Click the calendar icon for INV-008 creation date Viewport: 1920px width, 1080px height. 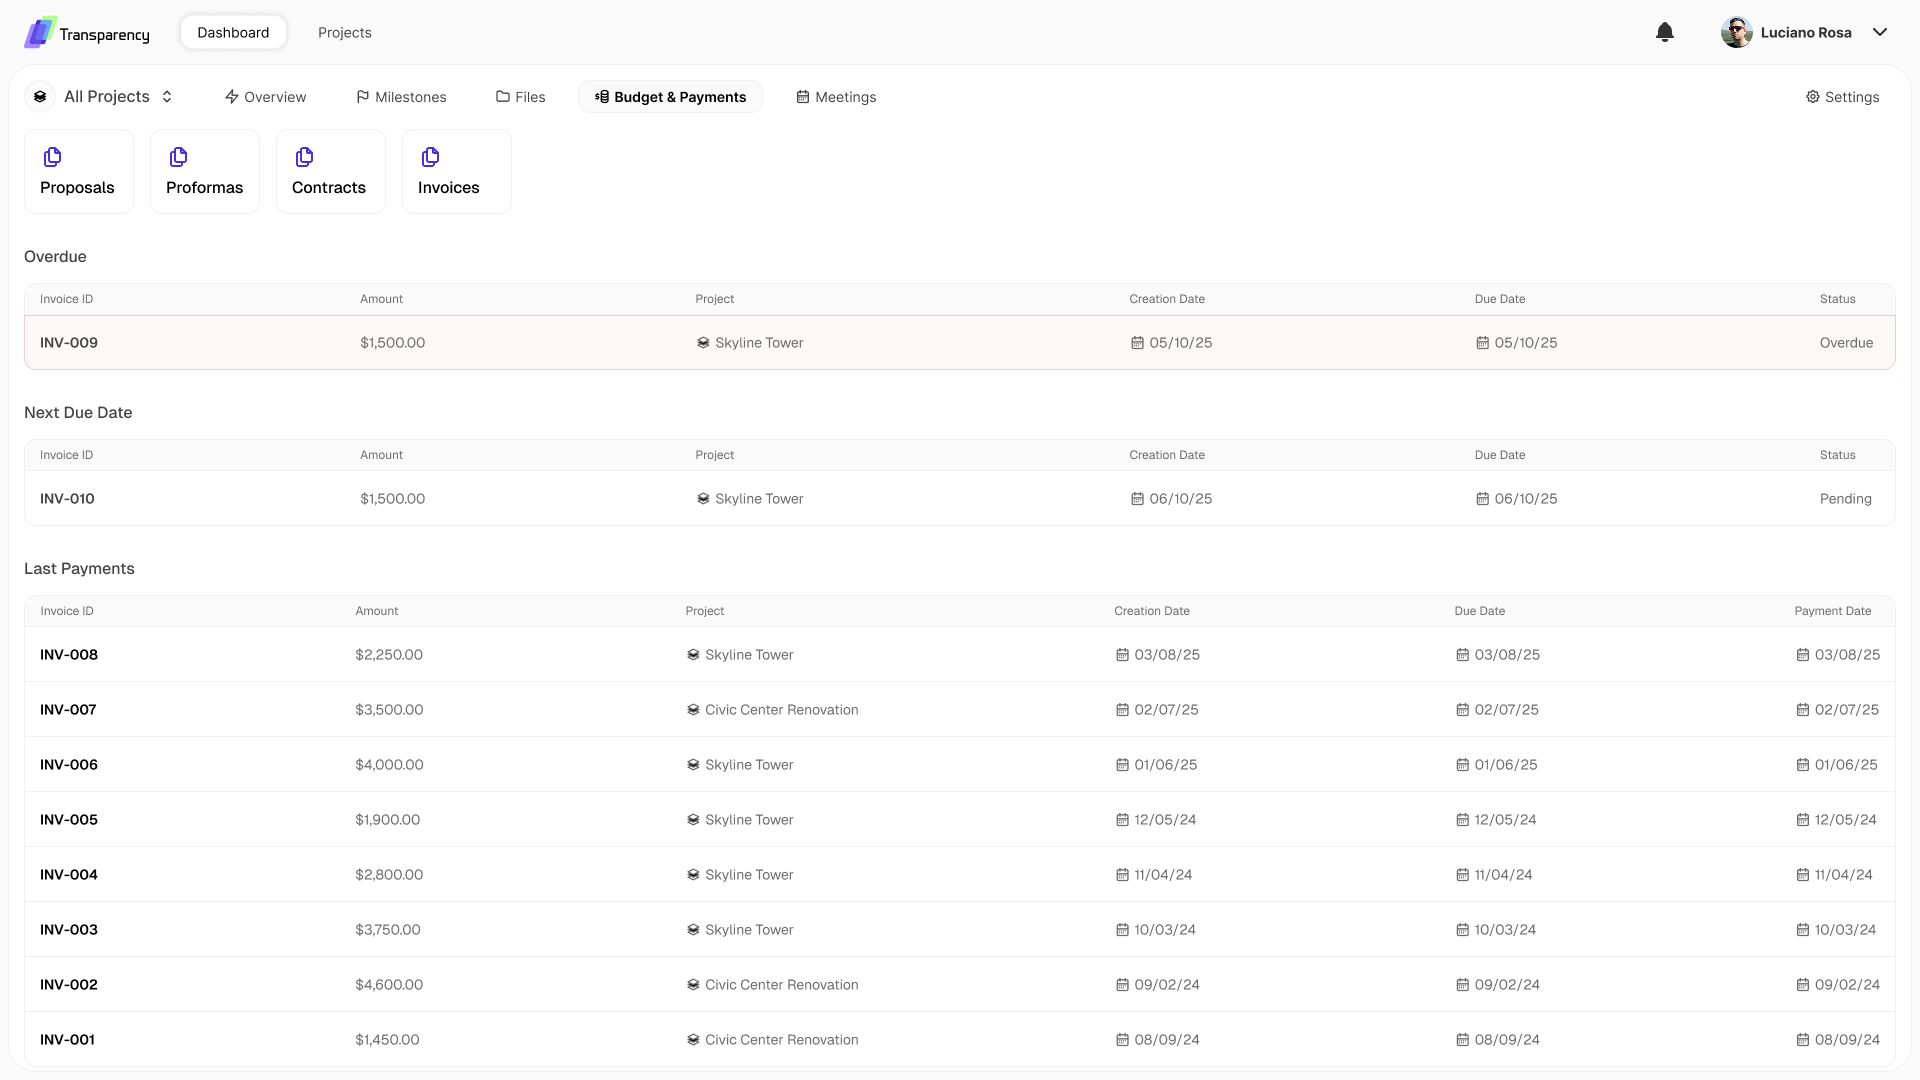pyautogui.click(x=1122, y=655)
